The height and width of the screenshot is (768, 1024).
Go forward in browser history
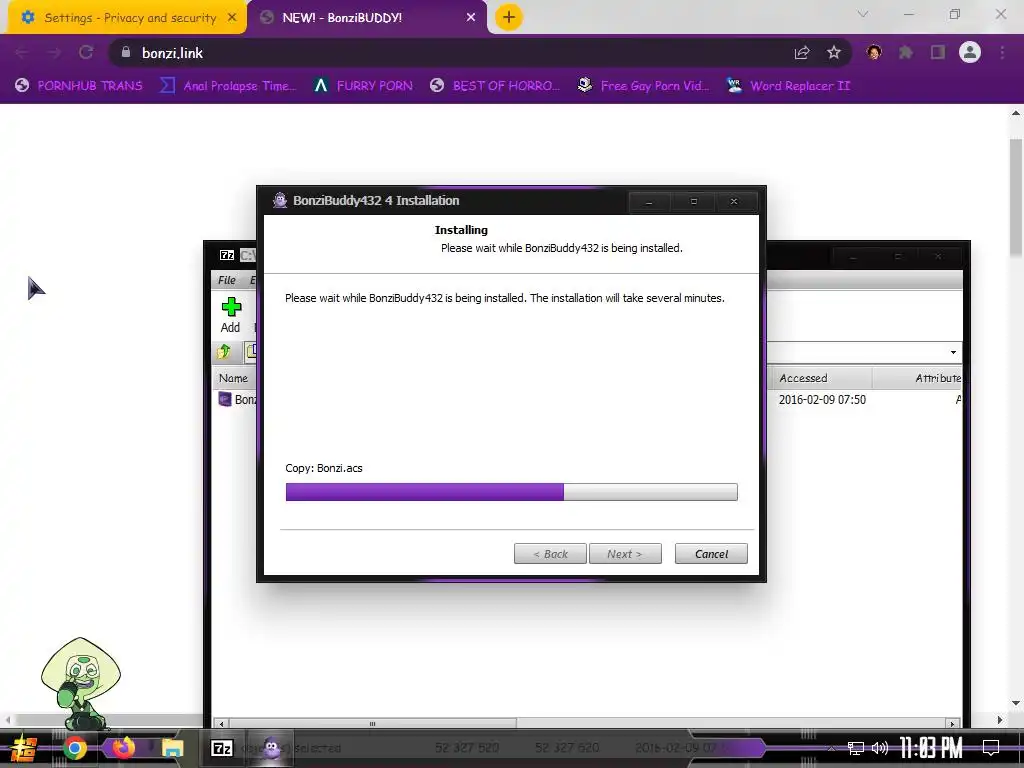click(54, 53)
